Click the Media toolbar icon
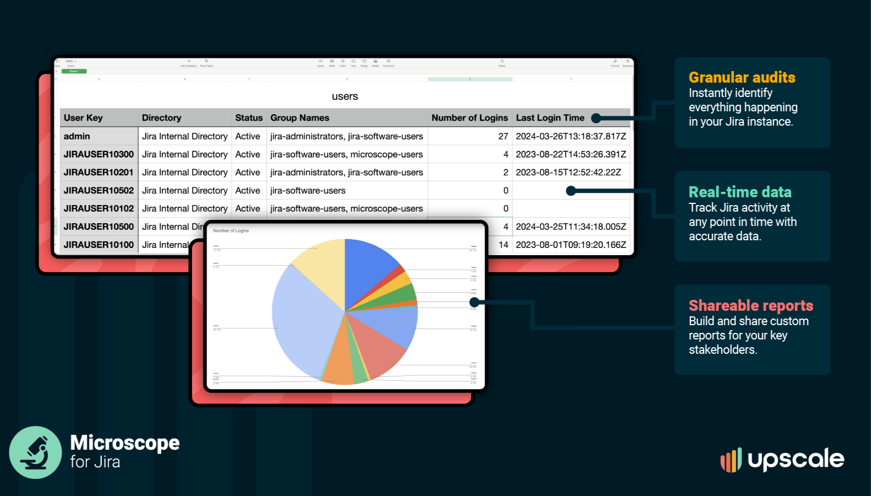The width and height of the screenshot is (871, 496). pos(376,63)
